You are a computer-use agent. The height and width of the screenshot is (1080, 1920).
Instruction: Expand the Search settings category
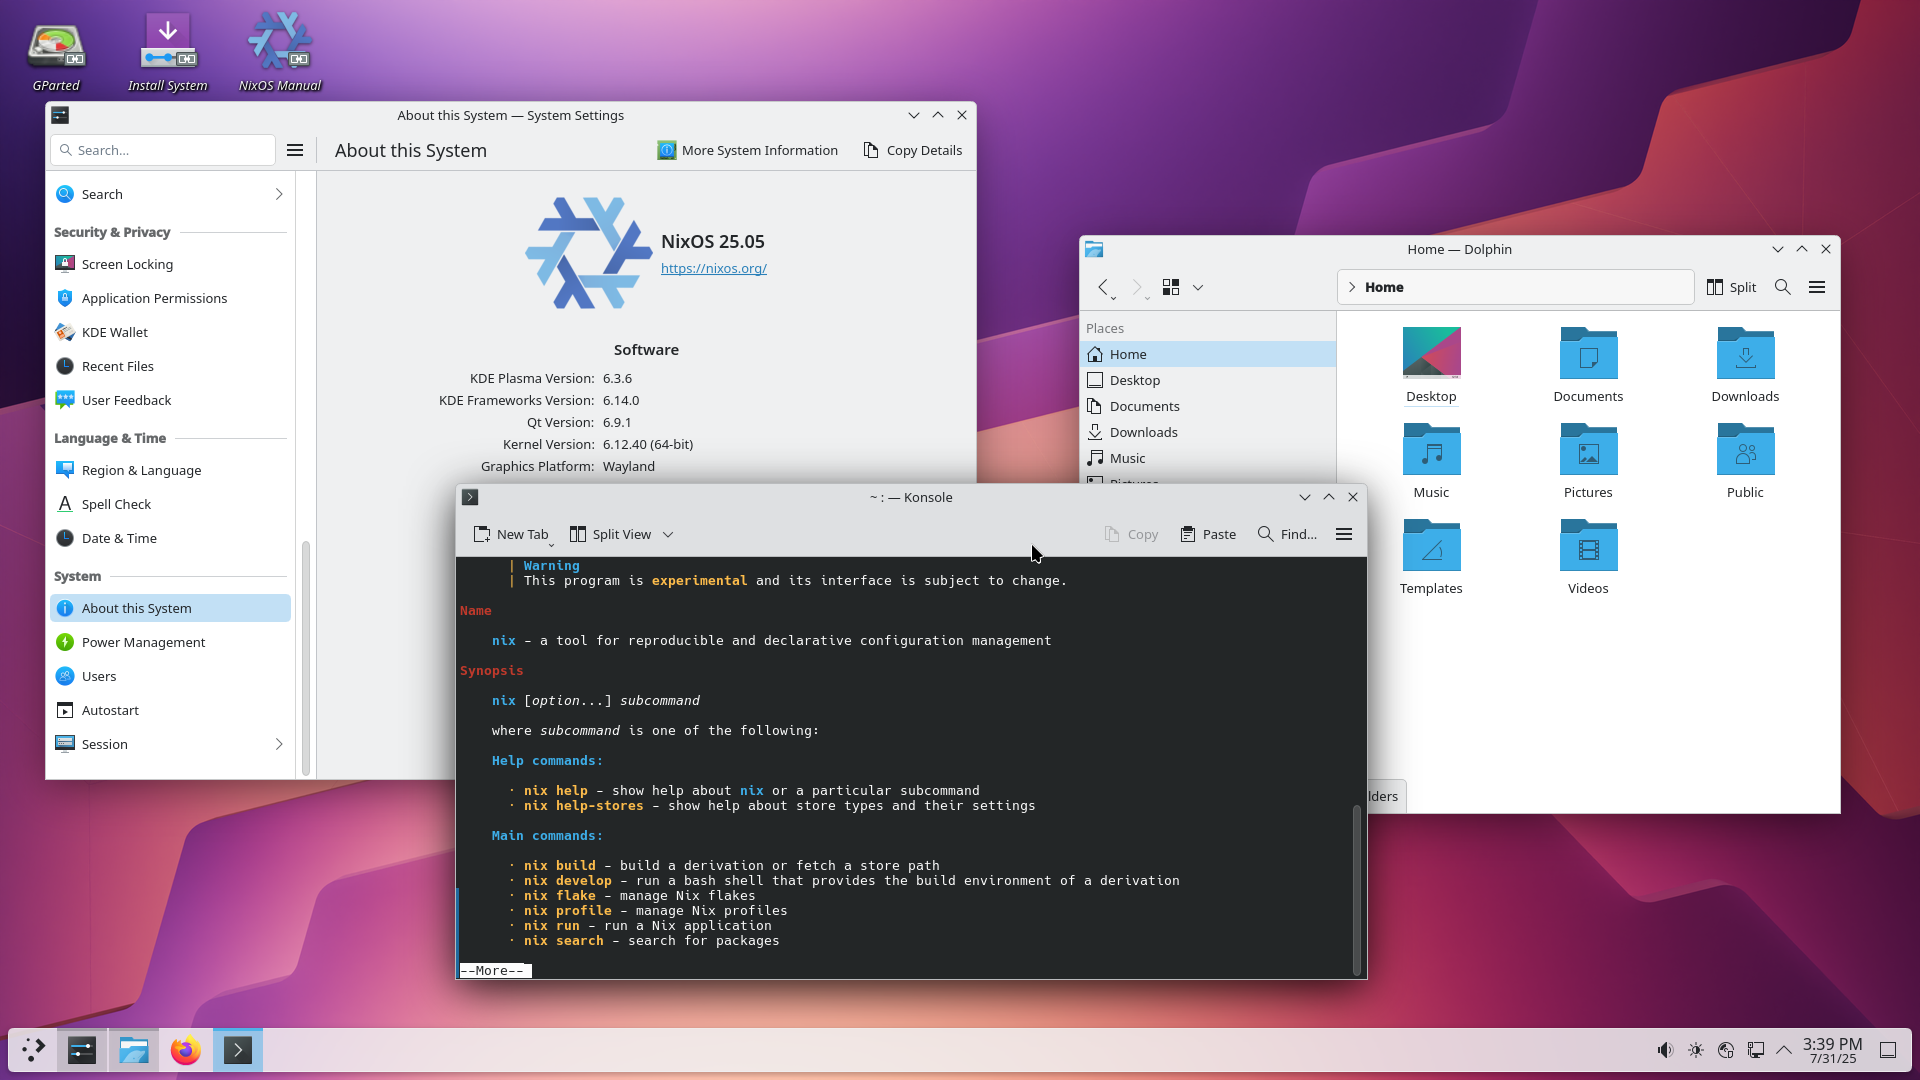[170, 194]
